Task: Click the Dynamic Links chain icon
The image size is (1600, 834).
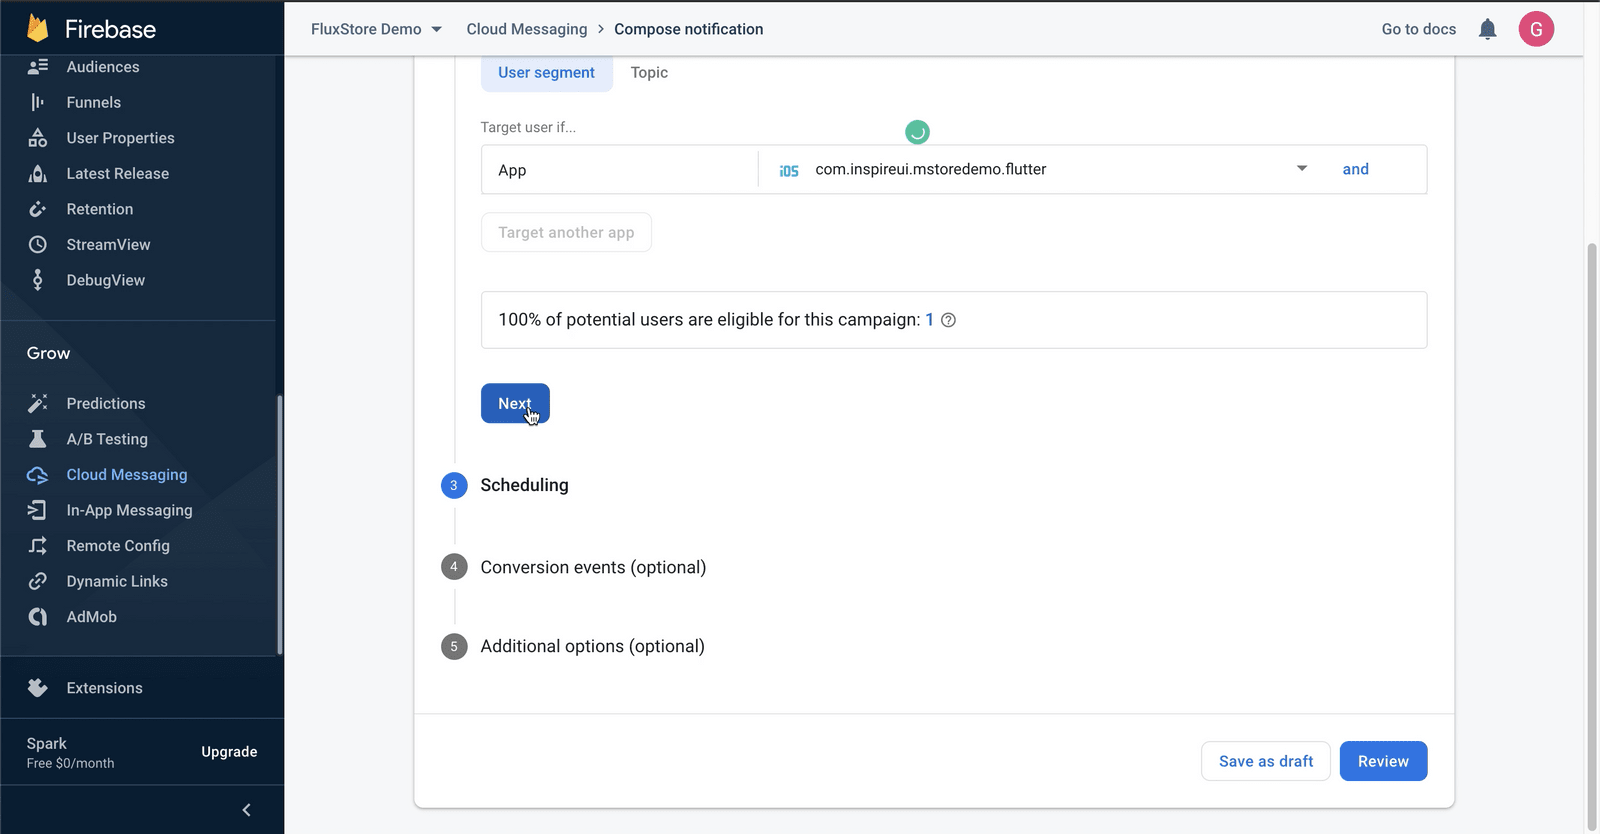Action: (x=38, y=581)
